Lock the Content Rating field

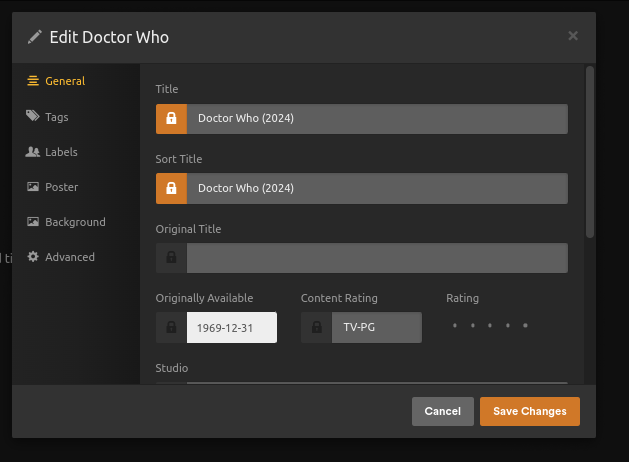tap(317, 327)
